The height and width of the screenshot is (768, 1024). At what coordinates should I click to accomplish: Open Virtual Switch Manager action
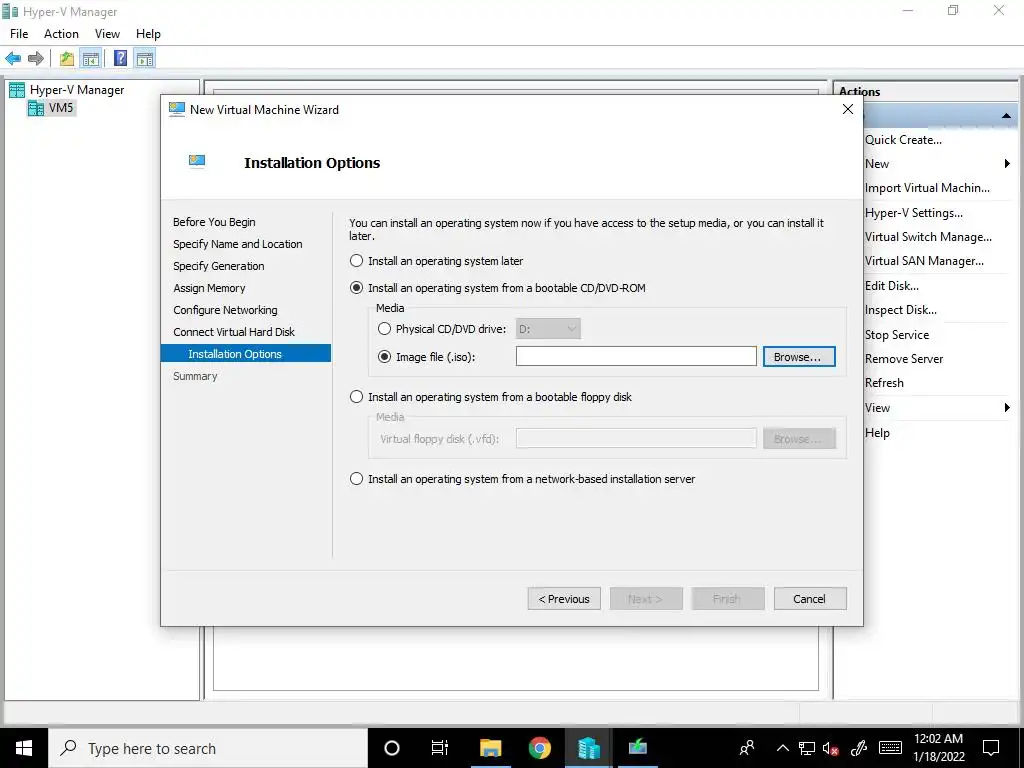click(928, 237)
